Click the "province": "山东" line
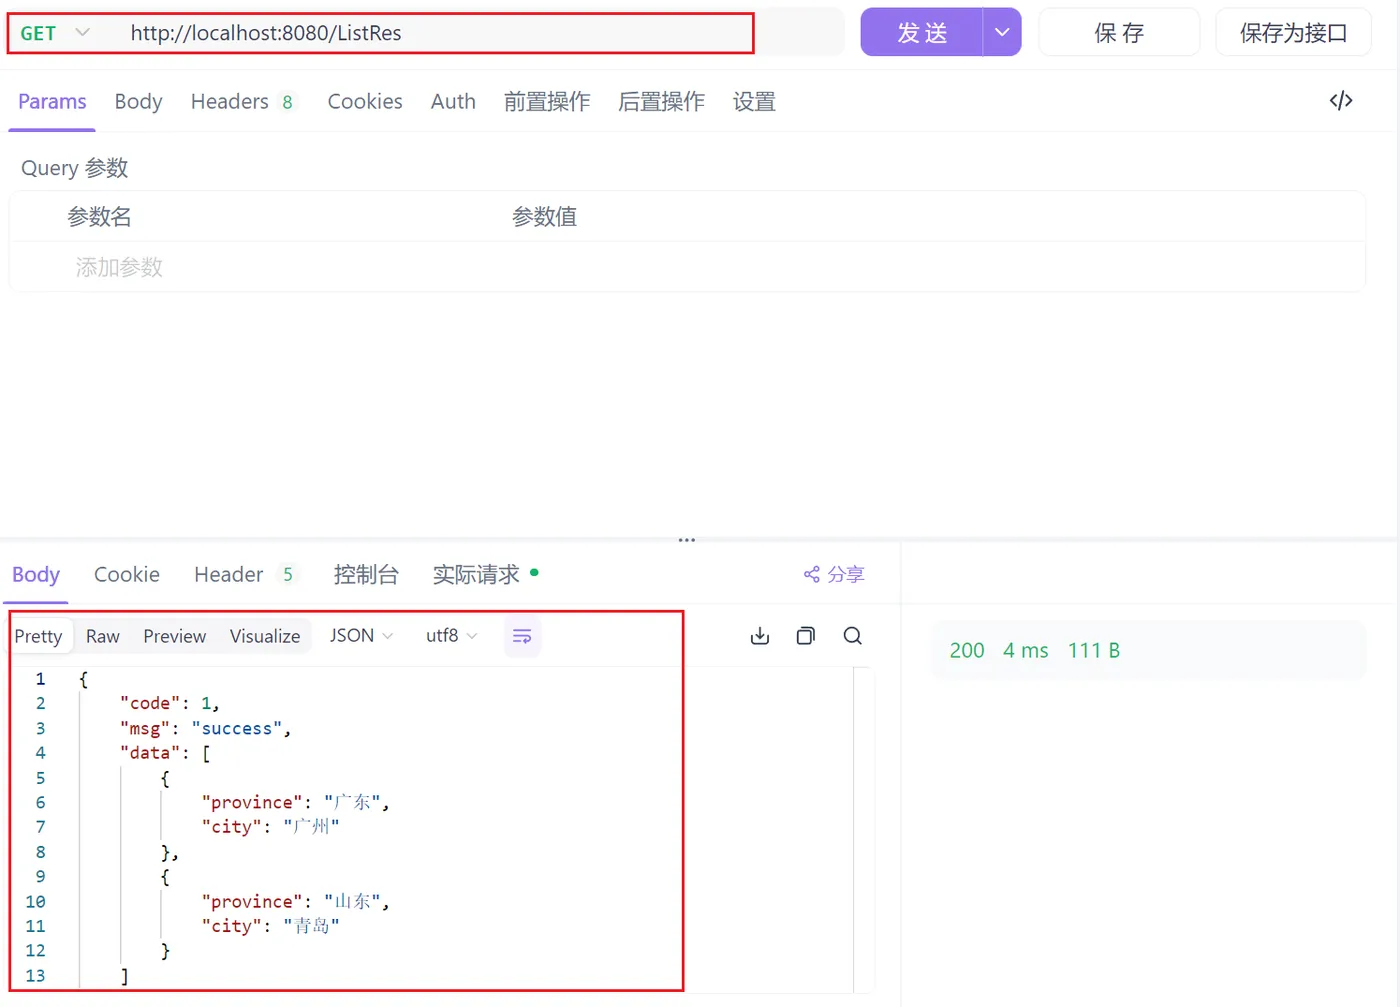This screenshot has width=1400, height=1007. tap(295, 902)
